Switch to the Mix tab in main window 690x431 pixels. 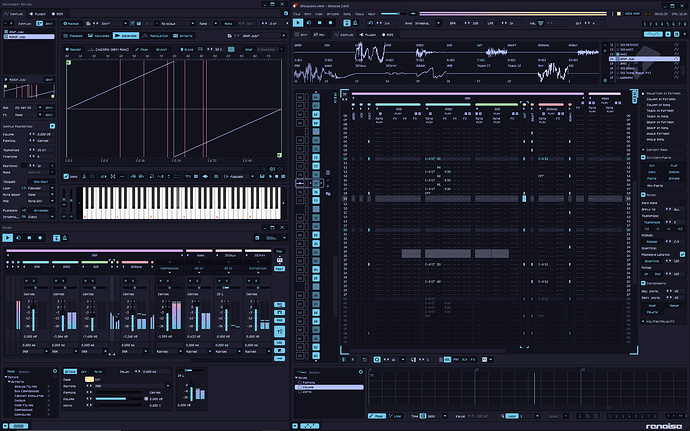(x=319, y=34)
